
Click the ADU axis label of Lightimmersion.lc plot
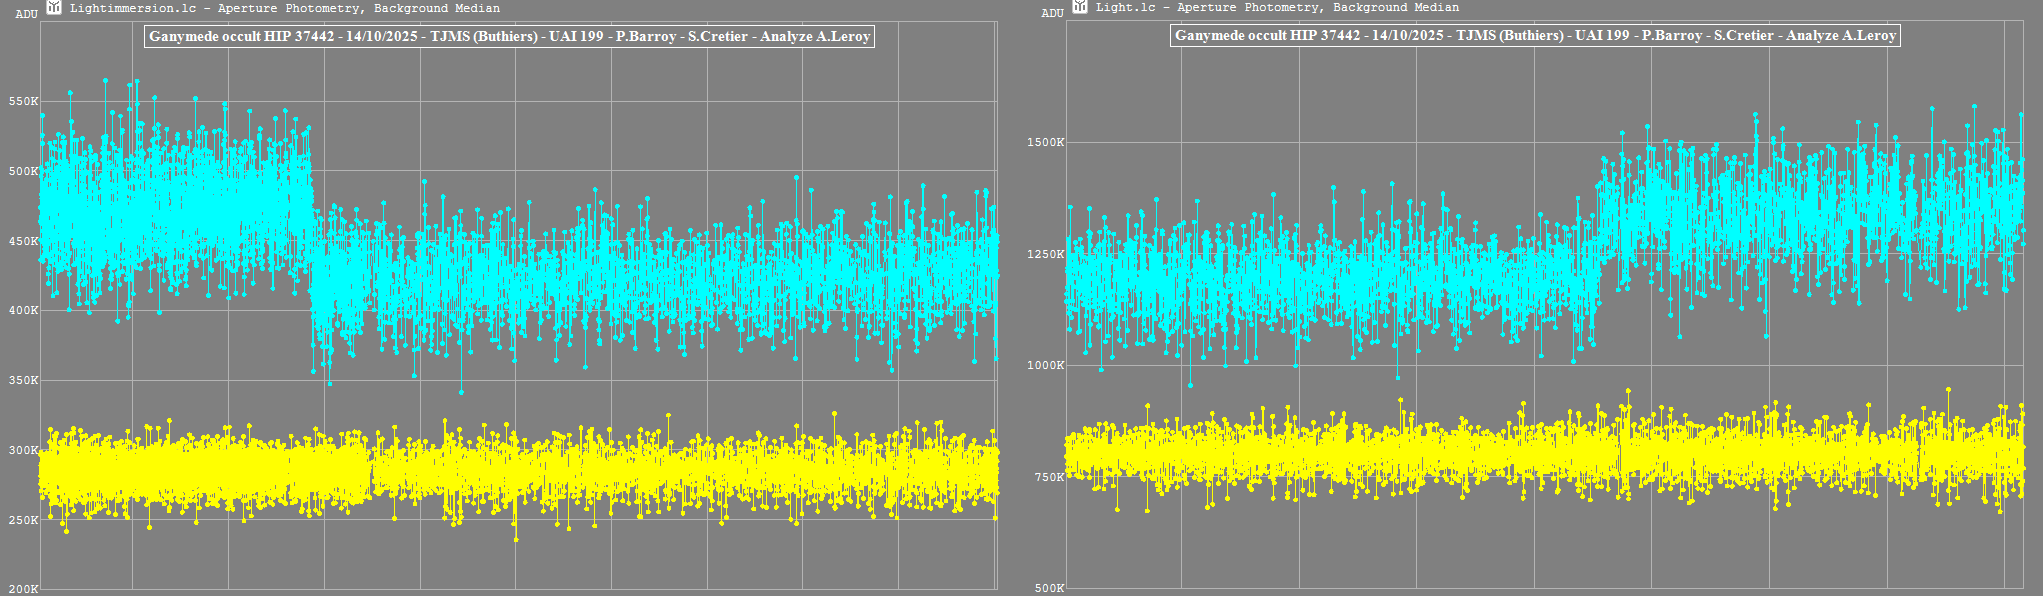[x=27, y=14]
